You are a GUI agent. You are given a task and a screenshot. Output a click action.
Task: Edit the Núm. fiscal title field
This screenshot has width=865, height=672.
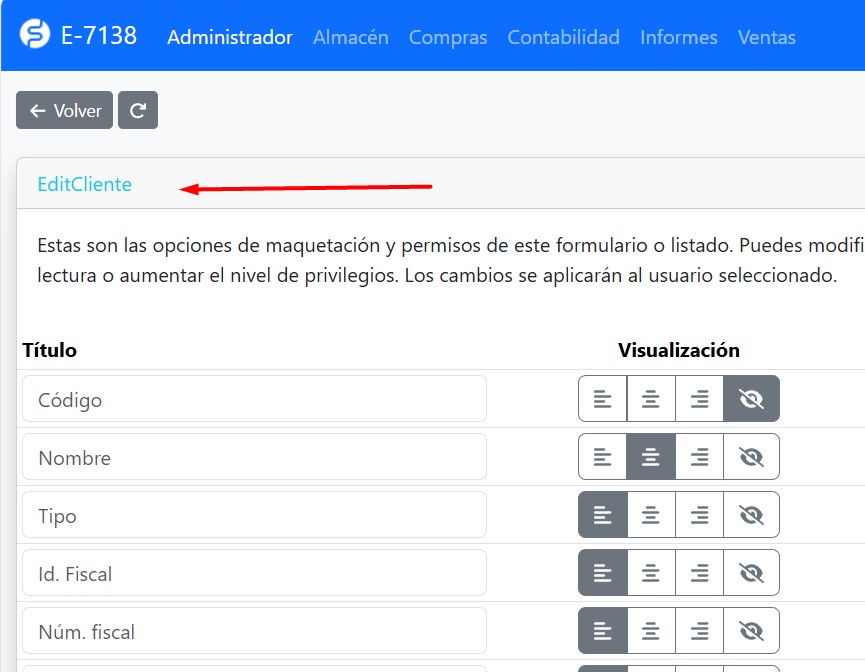(254, 631)
